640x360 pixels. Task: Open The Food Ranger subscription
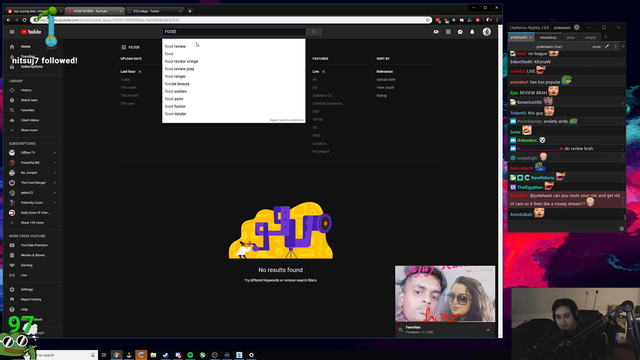(x=33, y=183)
